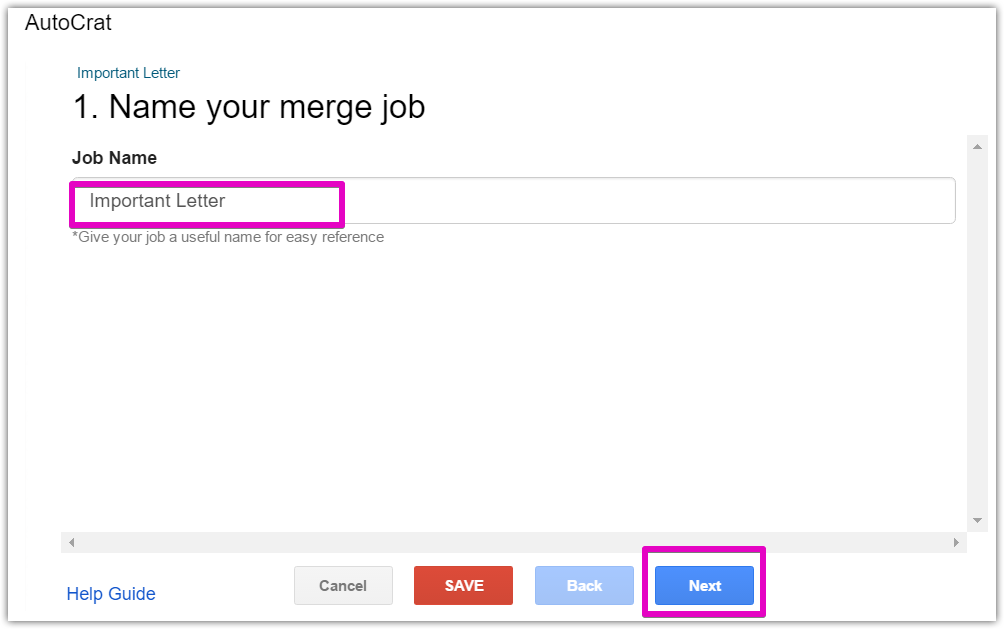The image size is (1004, 629).
Task: Click the horizontal scrollbar left arrow
Action: coord(71,542)
